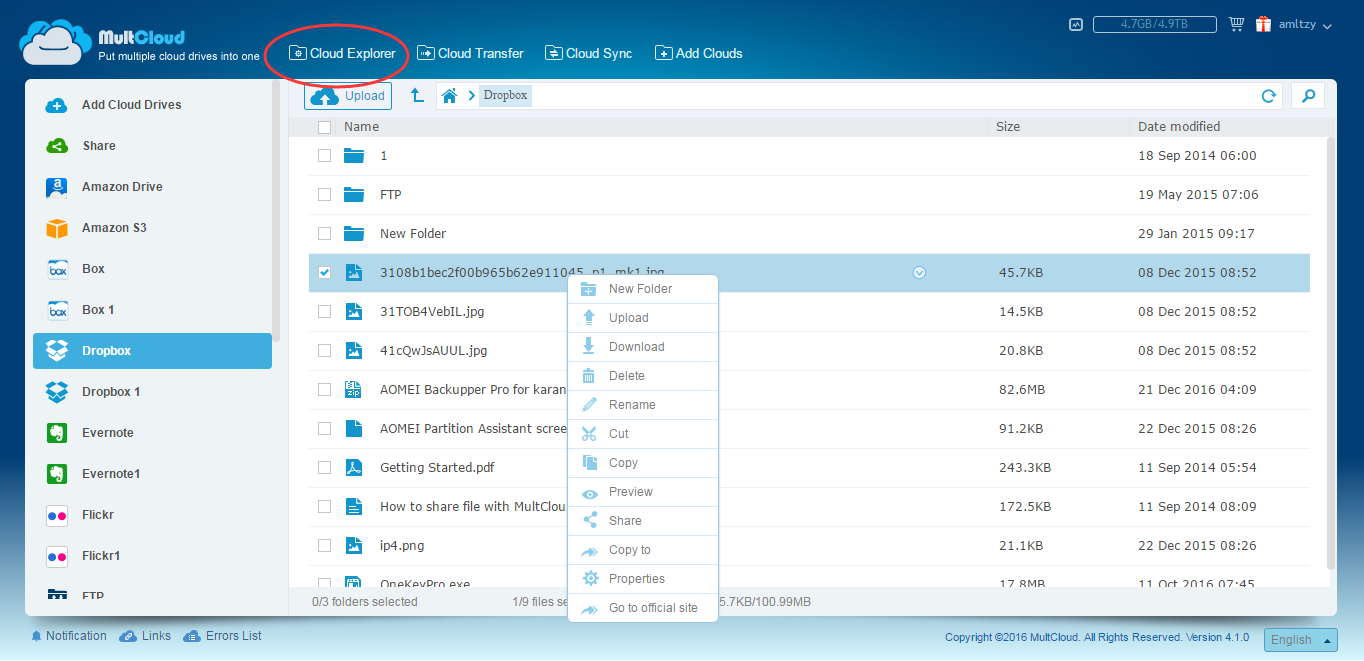Open the English language selector
The image size is (1364, 661).
[x=1300, y=640]
